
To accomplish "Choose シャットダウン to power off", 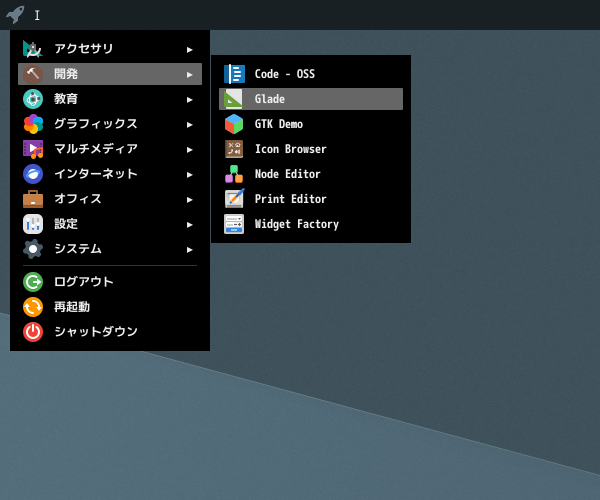I will pos(110,332).
